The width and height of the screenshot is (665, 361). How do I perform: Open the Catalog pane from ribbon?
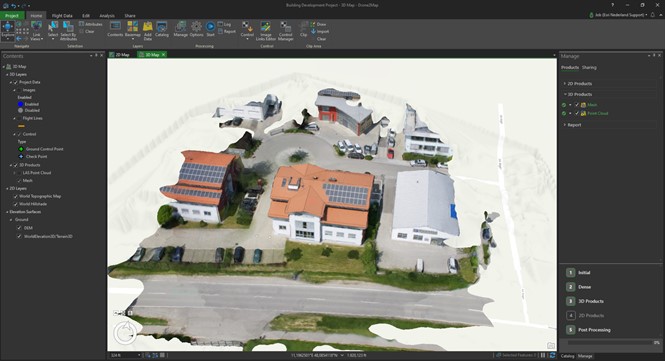162,30
